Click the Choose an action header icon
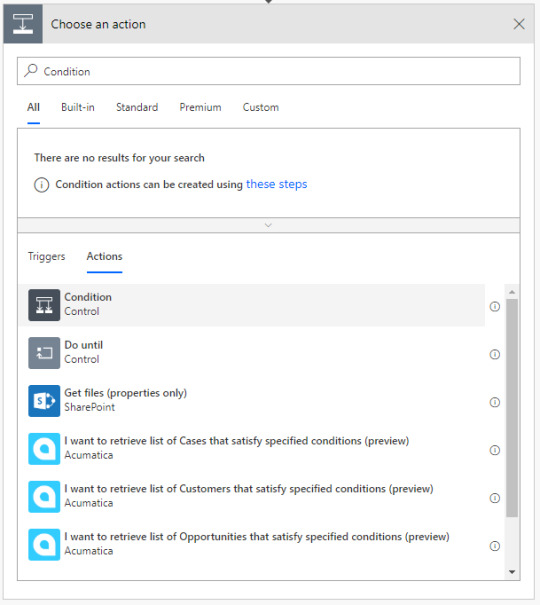The image size is (540, 605). click(23, 24)
